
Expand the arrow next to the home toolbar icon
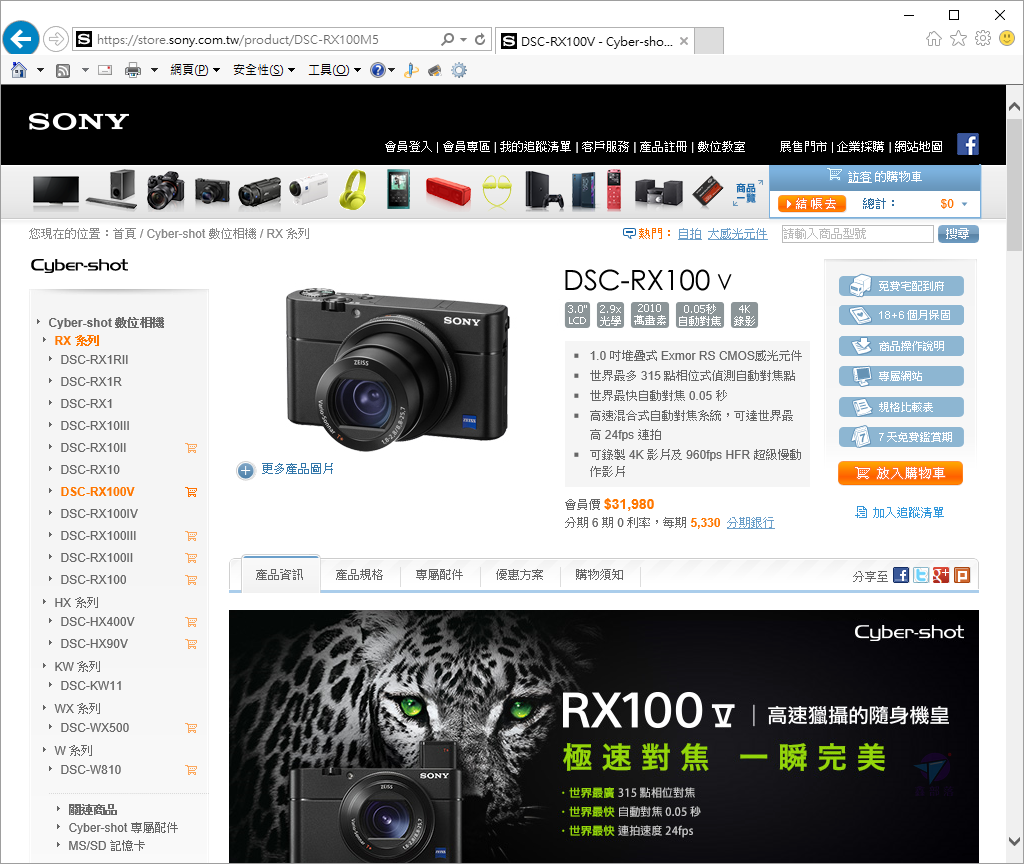pos(40,70)
